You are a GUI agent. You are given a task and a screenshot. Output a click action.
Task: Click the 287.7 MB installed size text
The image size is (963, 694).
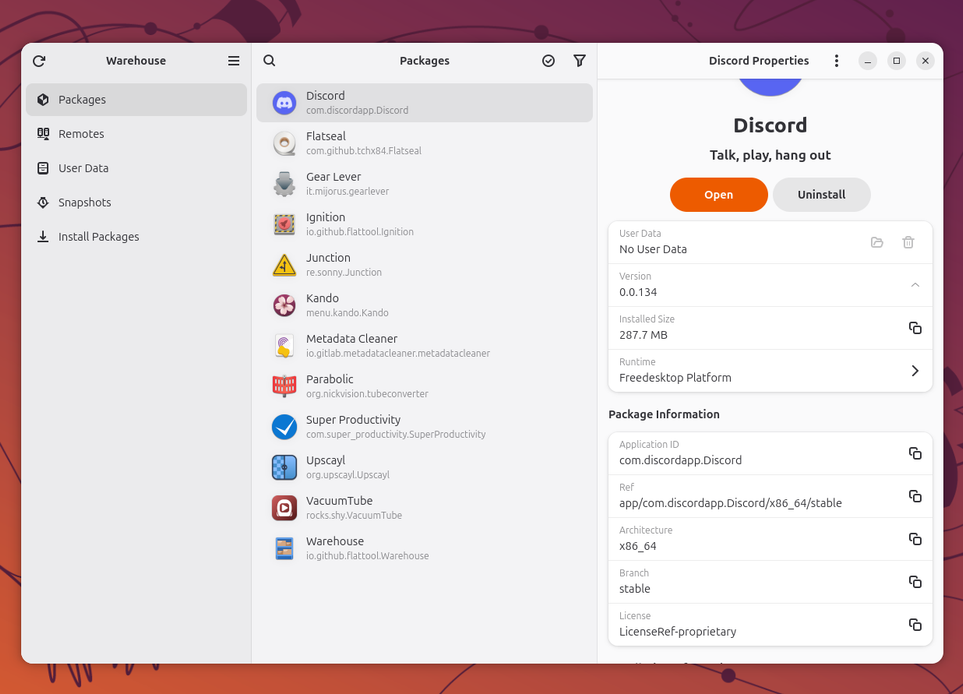(643, 335)
